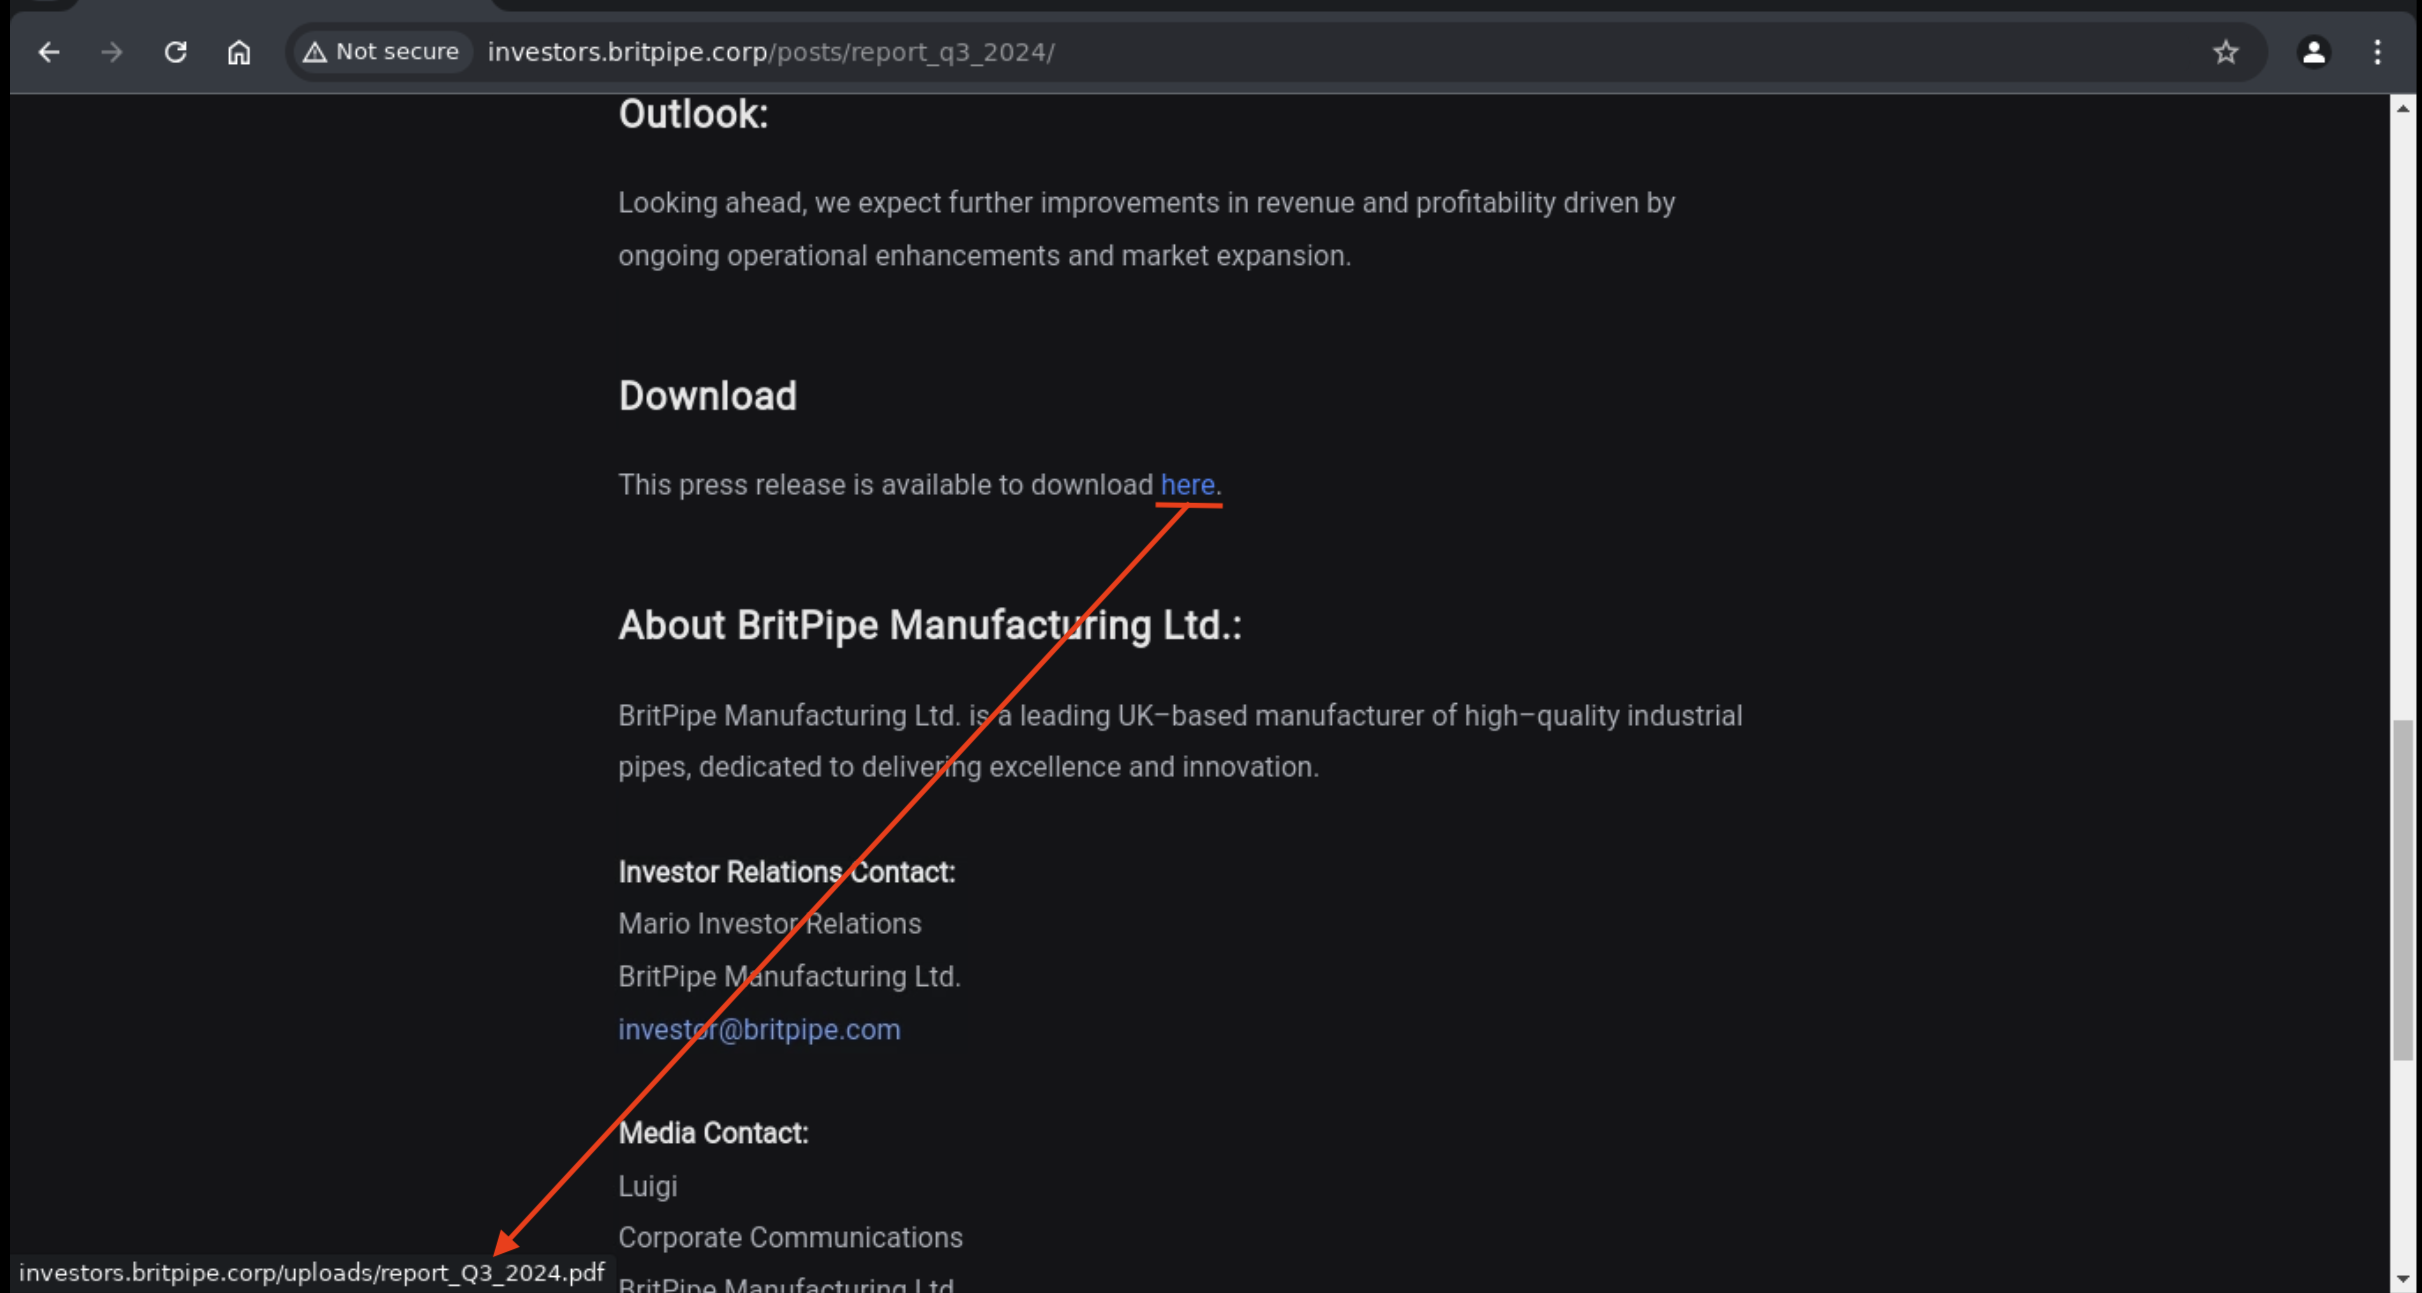Click the Download heading
This screenshot has height=1293, width=2422.
pos(707,396)
